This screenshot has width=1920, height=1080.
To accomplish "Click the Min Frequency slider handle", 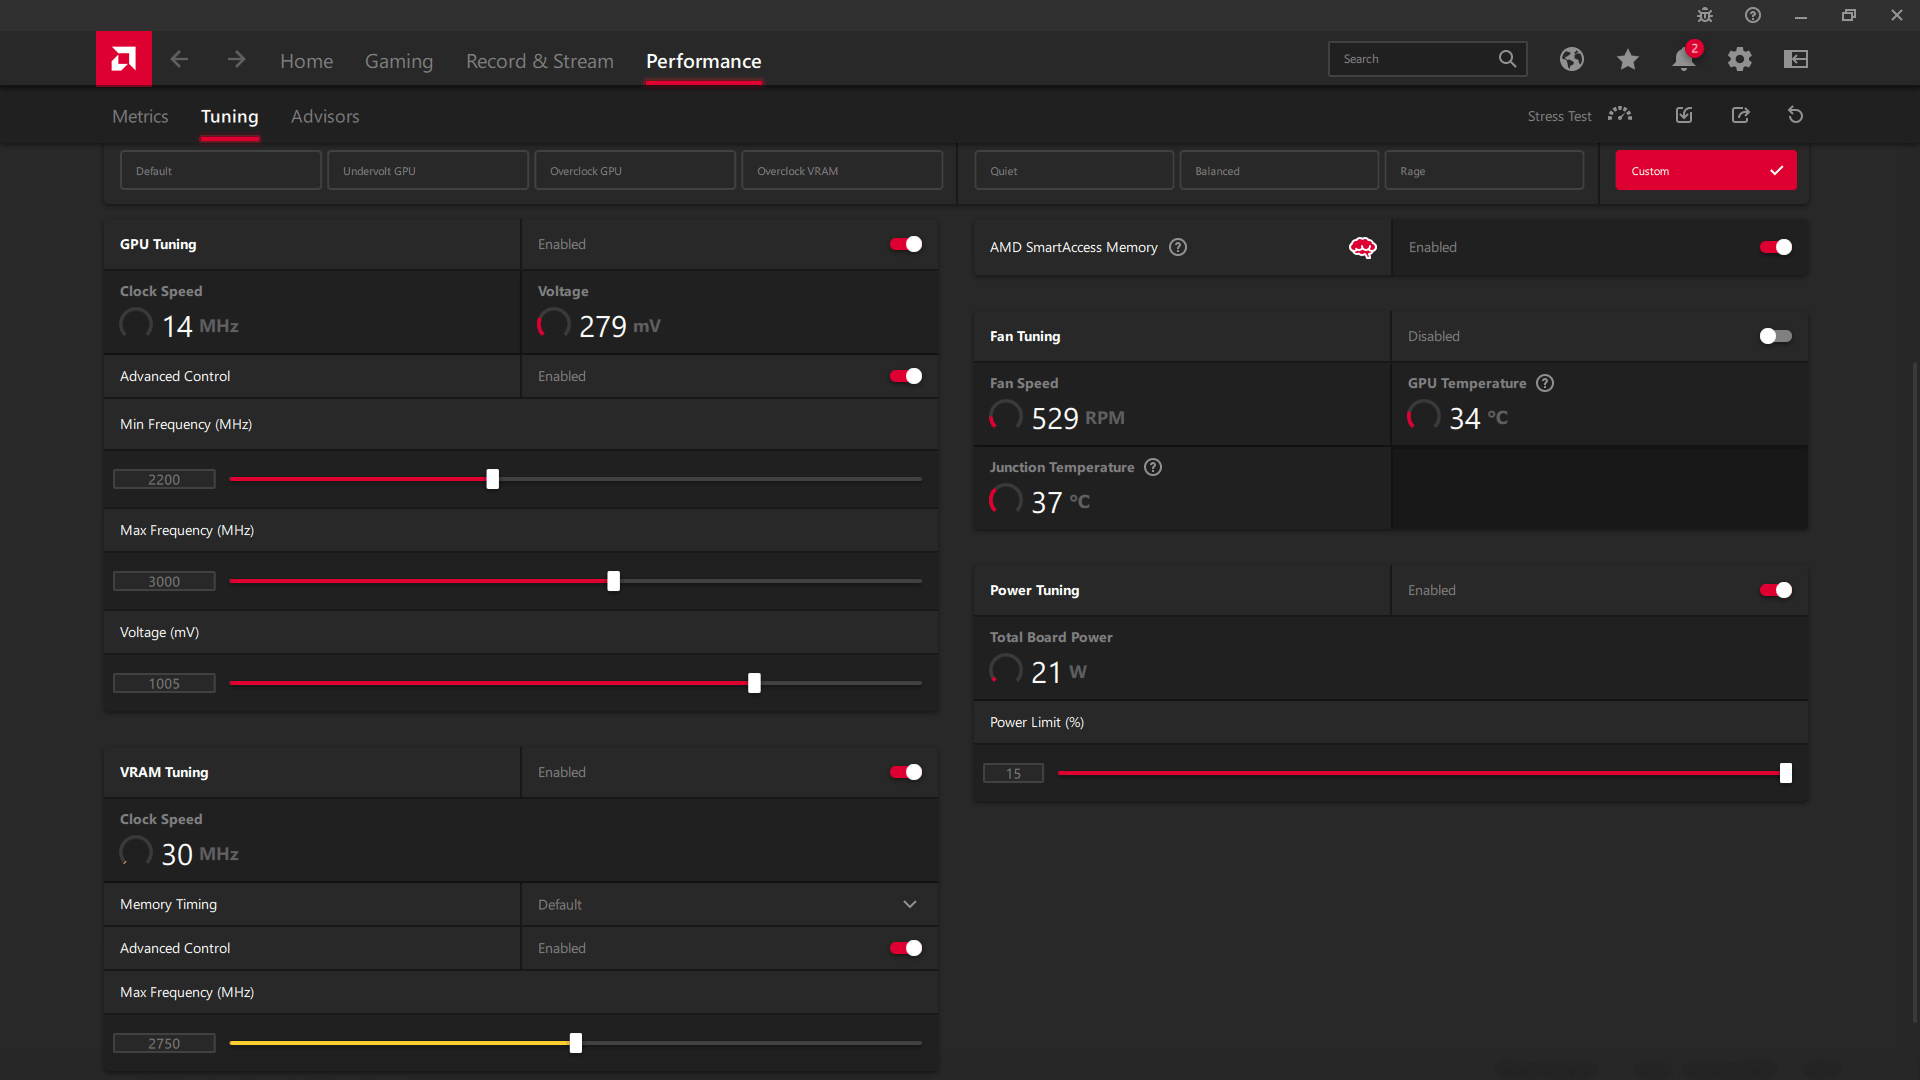I will 492,479.
